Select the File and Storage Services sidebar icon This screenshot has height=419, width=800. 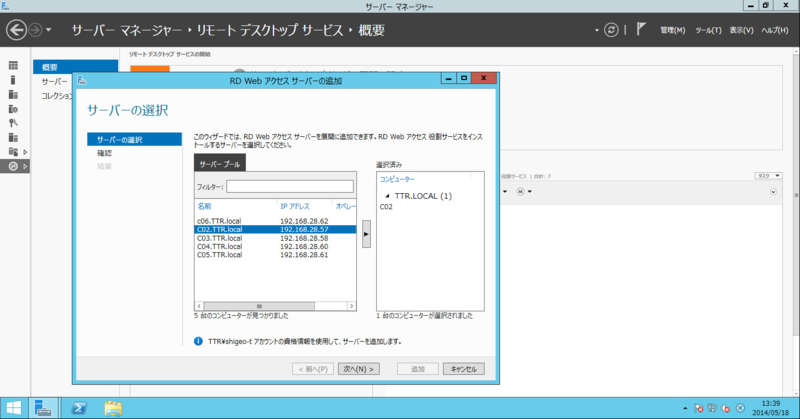click(x=13, y=152)
